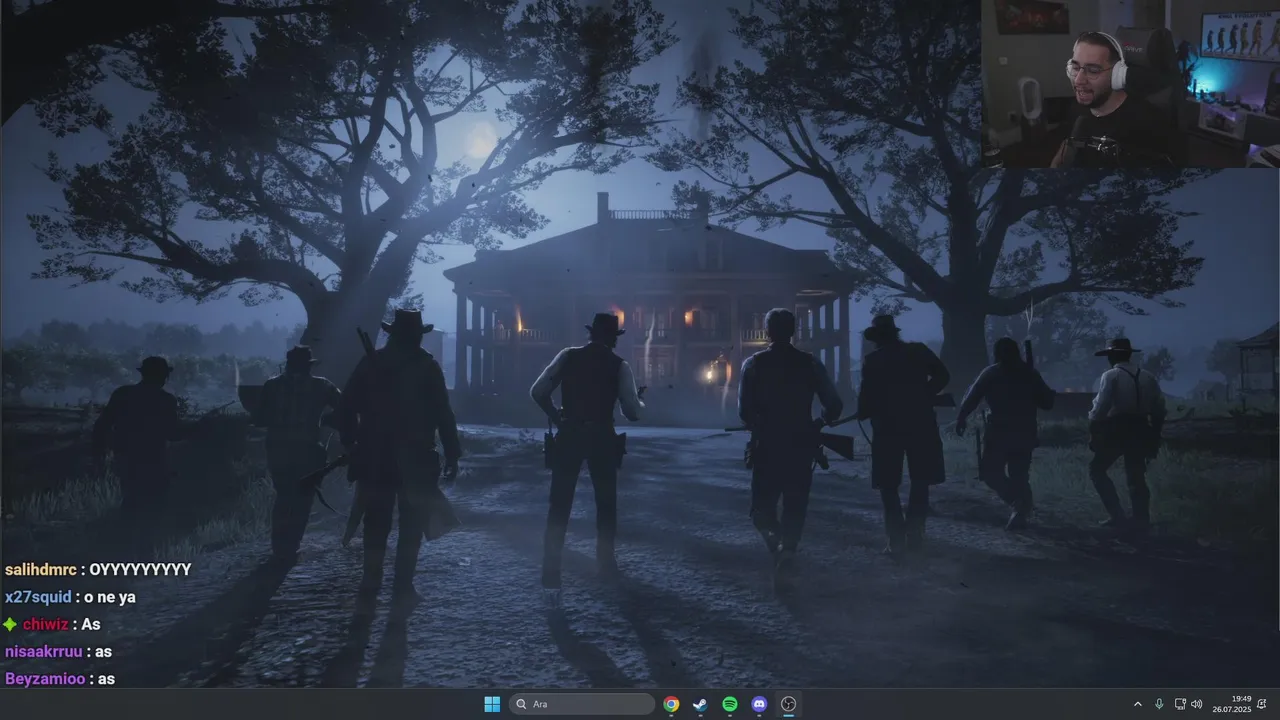Switch to OBS Studio in the taskbar
The height and width of the screenshot is (720, 1280).
coord(788,704)
